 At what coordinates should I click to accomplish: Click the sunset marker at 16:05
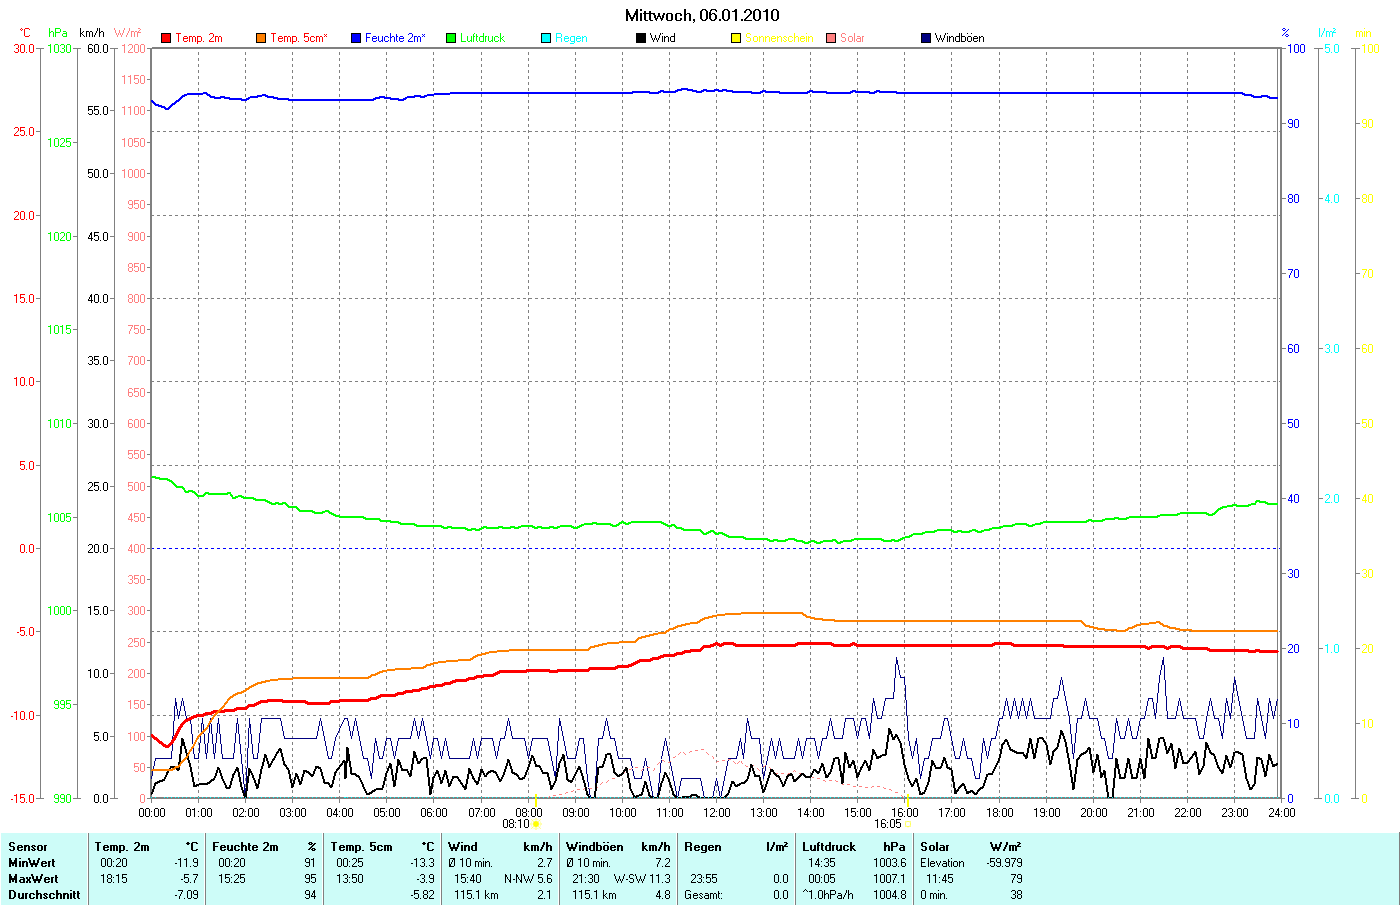(x=908, y=824)
